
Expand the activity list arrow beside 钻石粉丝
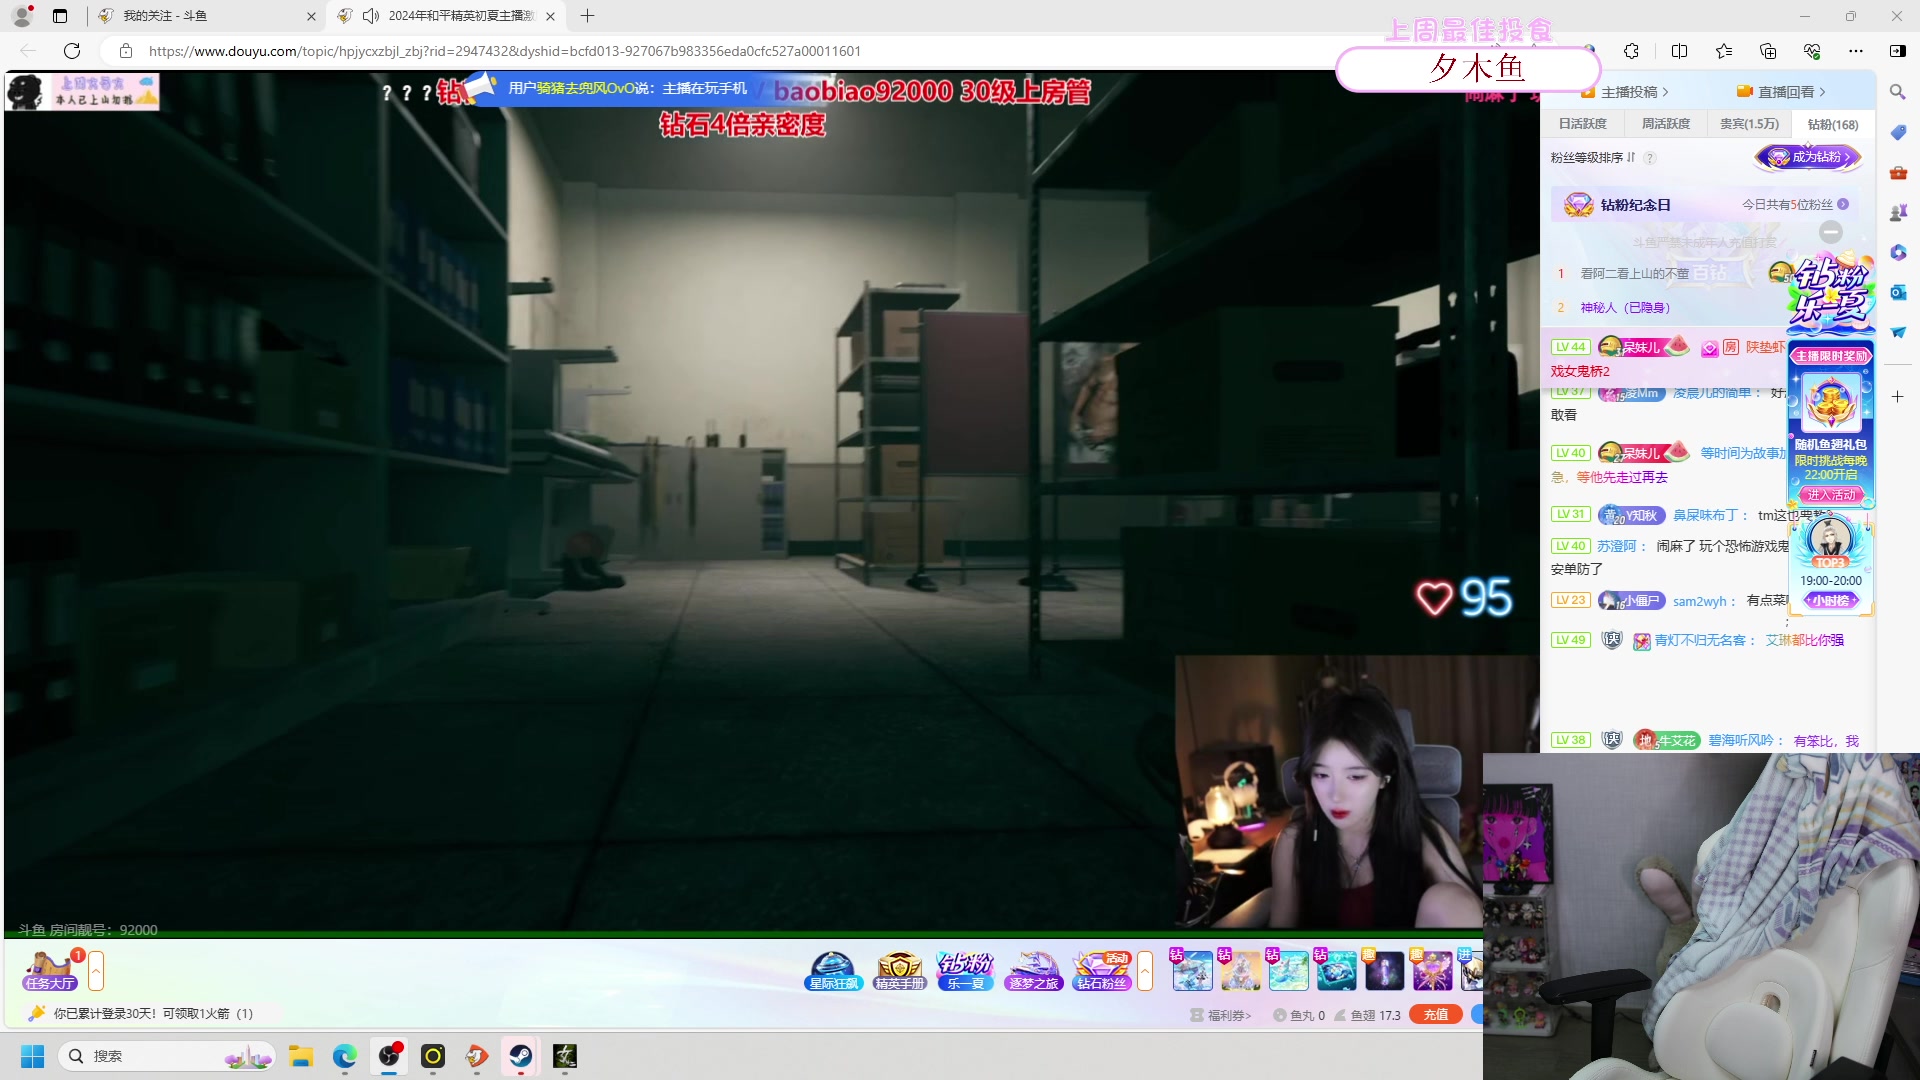click(x=1145, y=971)
